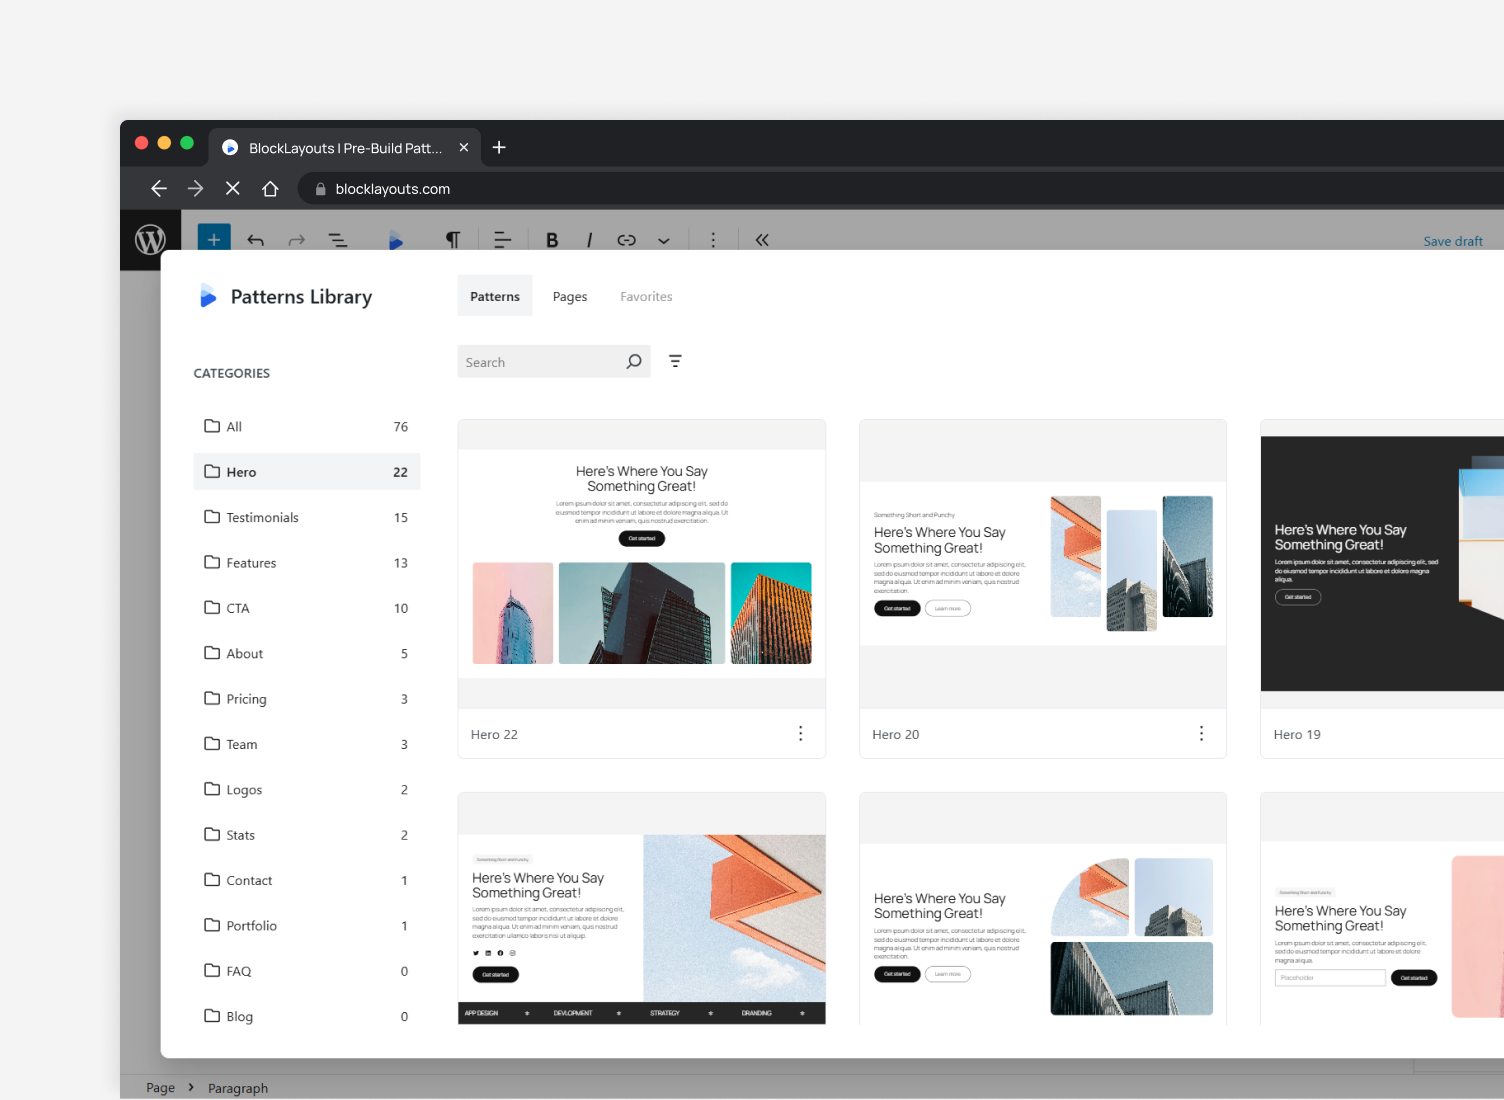Image resolution: width=1504 pixels, height=1100 pixels.
Task: Open block options three-dot menu in toolbar
Action: (x=713, y=240)
